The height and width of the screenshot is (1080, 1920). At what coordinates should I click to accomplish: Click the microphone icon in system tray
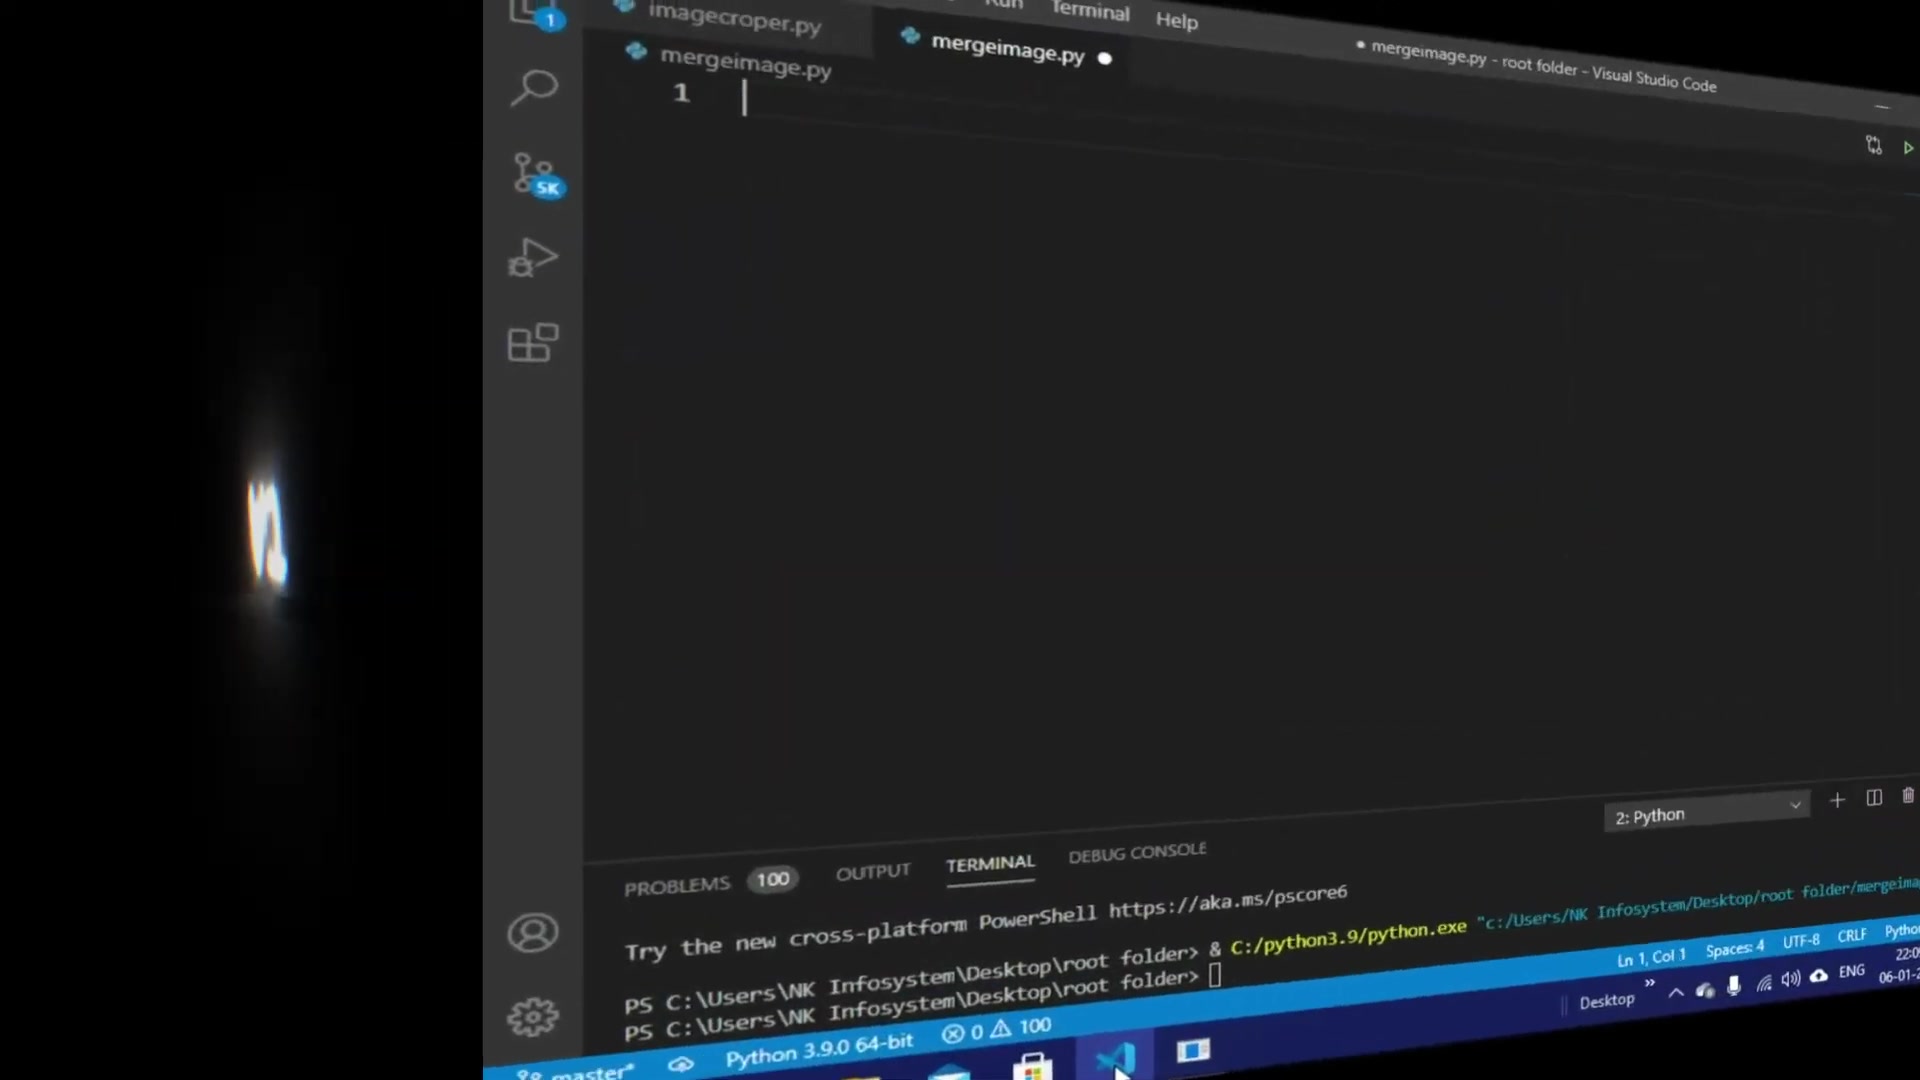pyautogui.click(x=1734, y=986)
